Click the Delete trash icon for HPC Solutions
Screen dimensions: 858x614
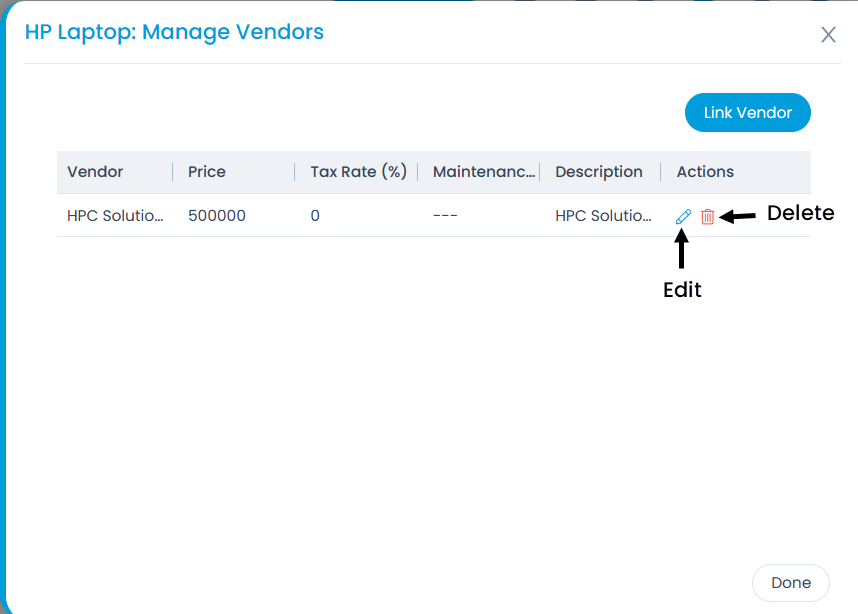point(707,215)
